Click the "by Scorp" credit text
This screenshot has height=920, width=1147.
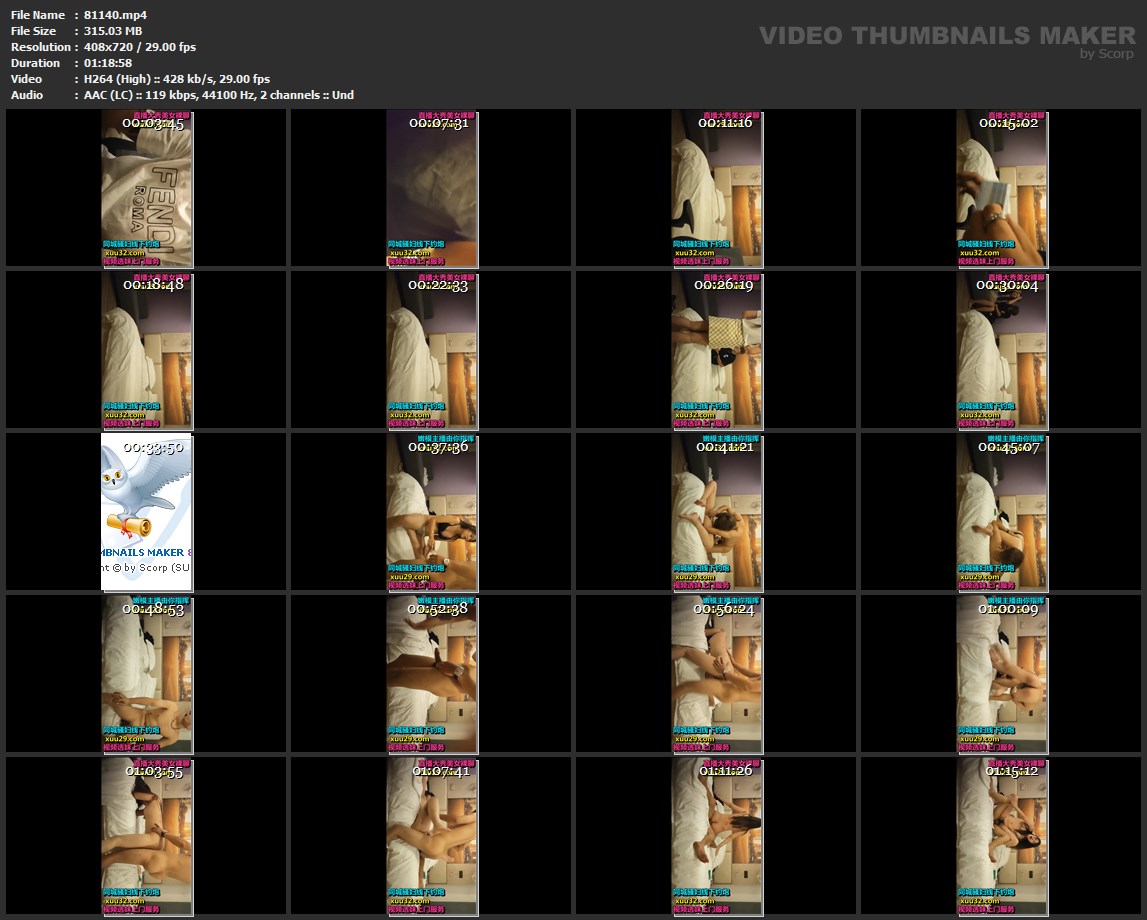pos(1107,54)
